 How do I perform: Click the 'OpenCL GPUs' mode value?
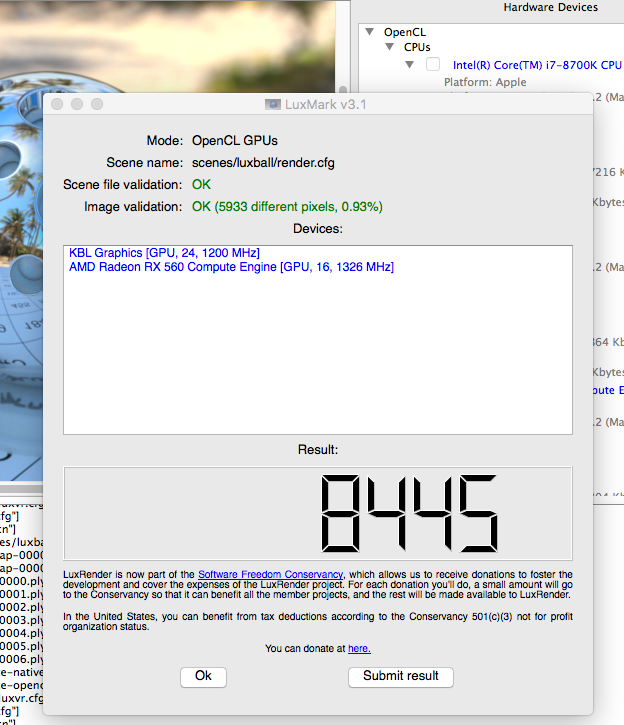235,141
